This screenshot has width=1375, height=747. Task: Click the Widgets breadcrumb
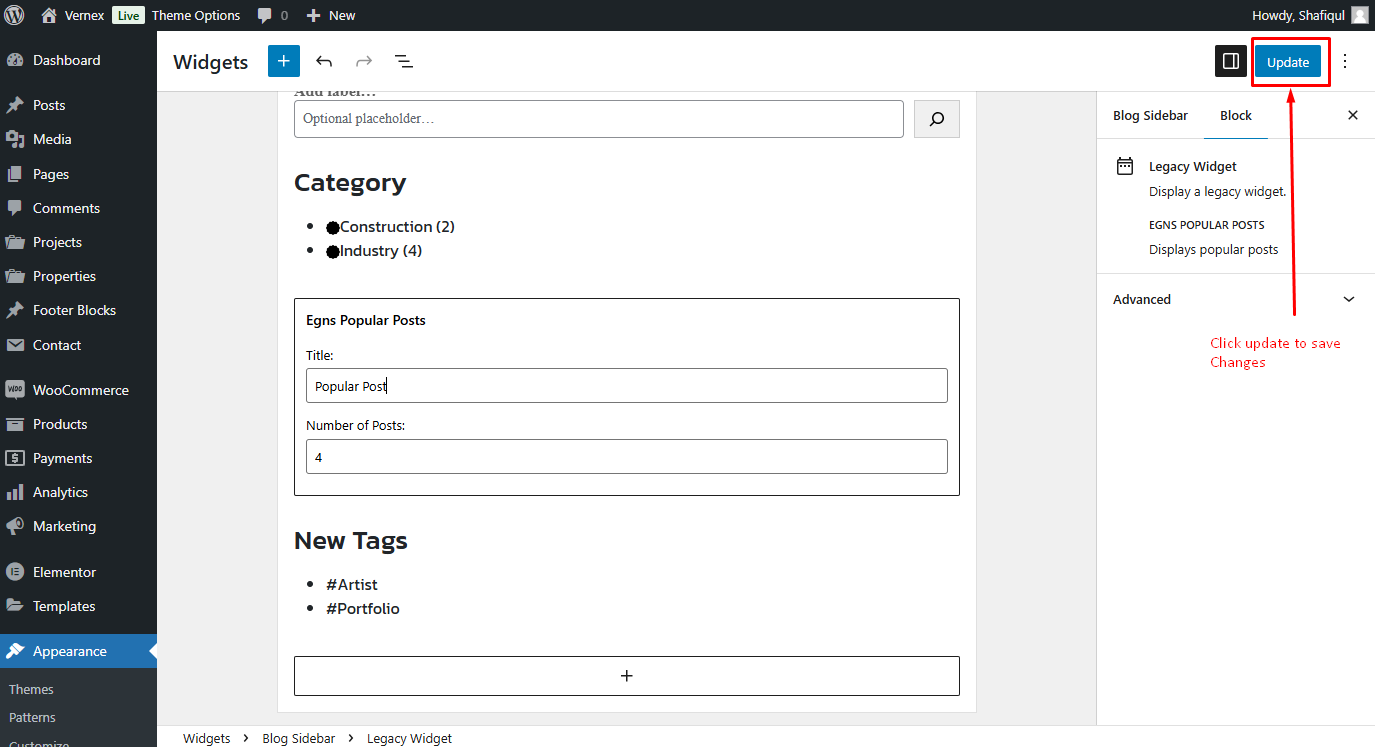(207, 738)
